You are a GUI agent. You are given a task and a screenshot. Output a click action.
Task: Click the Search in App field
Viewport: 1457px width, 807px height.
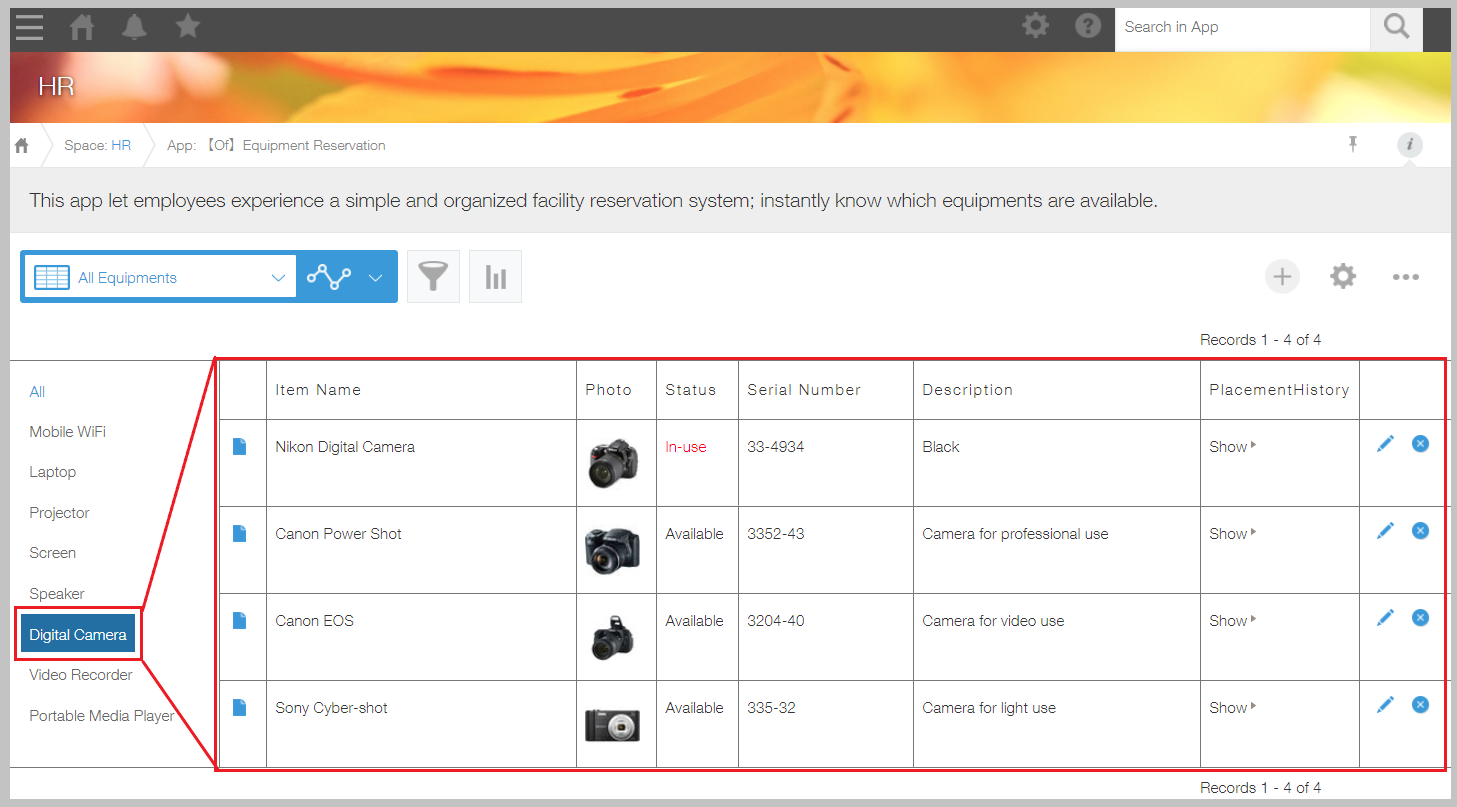pyautogui.click(x=1241, y=27)
